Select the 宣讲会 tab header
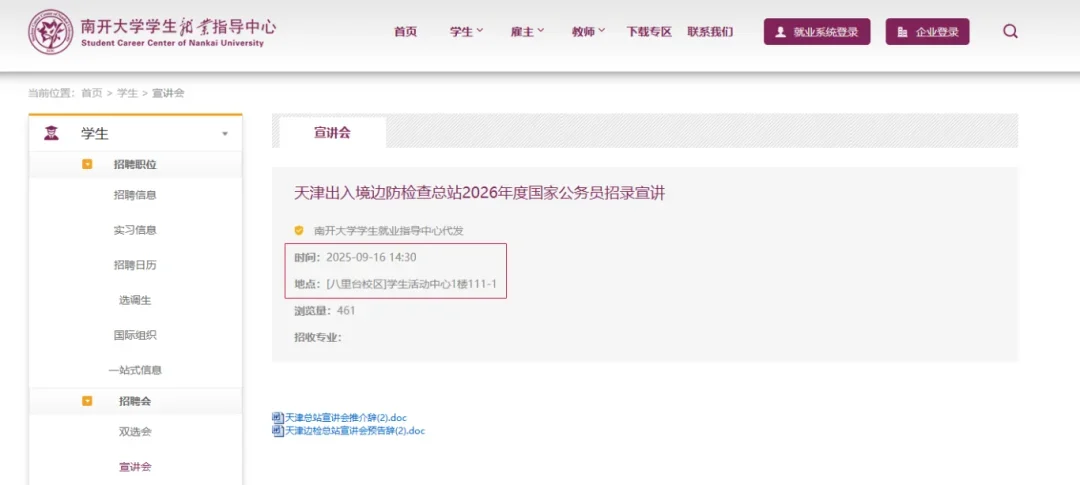The width and height of the screenshot is (1080, 485). [332, 133]
